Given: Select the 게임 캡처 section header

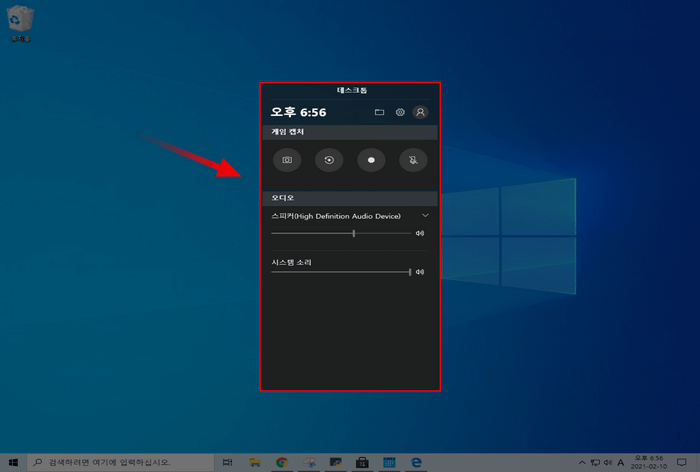Looking at the screenshot, I should (350, 132).
